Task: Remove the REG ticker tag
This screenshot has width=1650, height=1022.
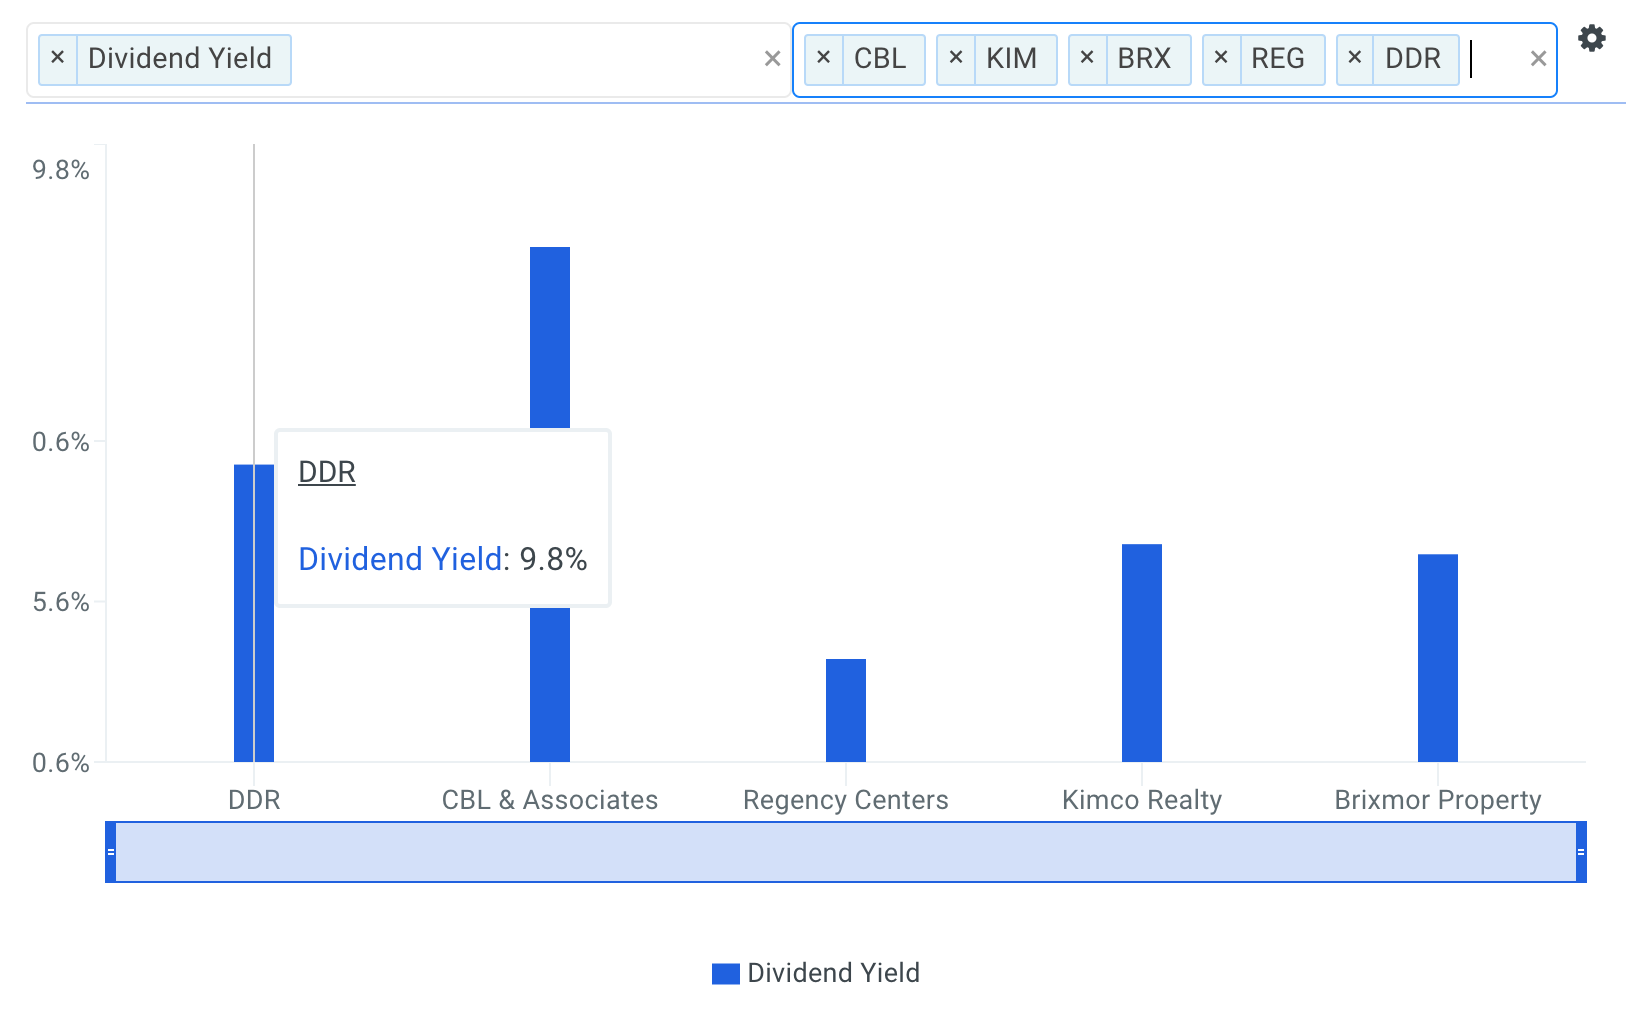Action: pos(1221,59)
